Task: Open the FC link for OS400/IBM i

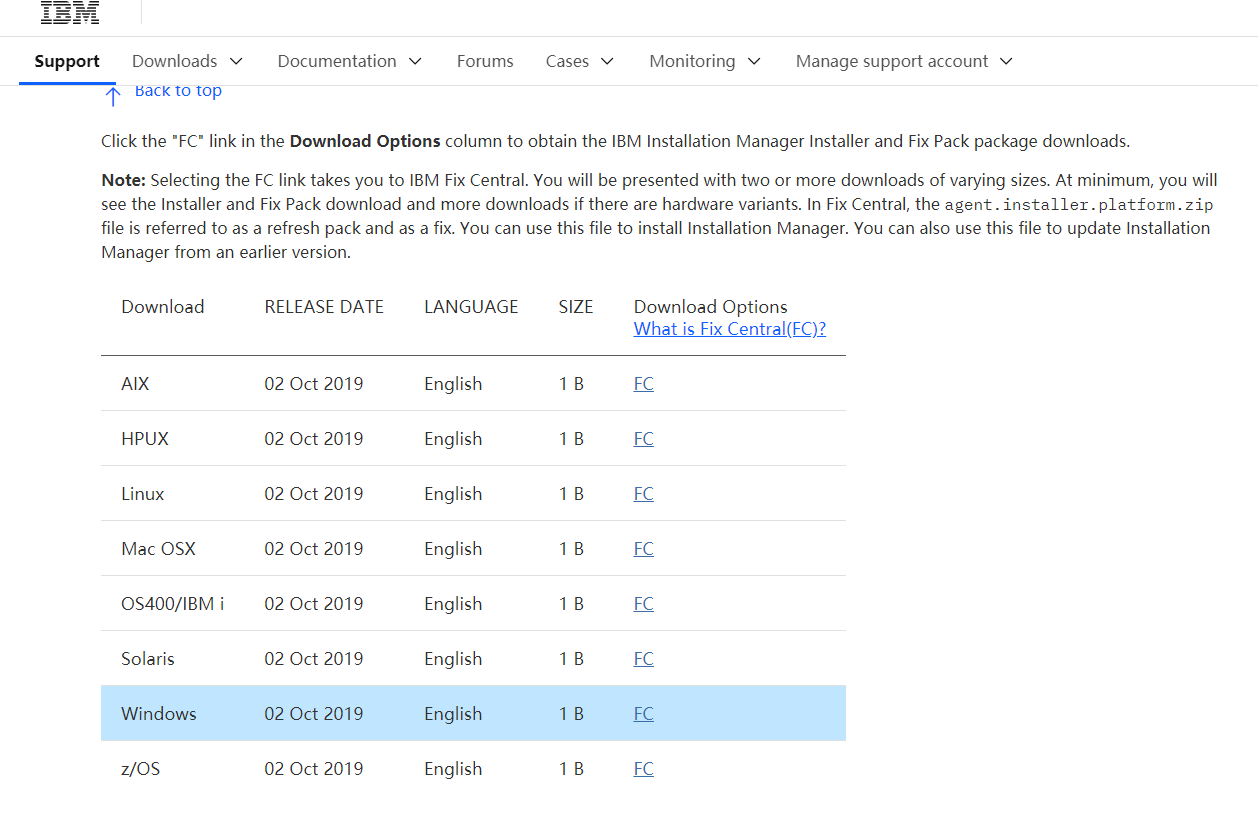Action: click(644, 604)
